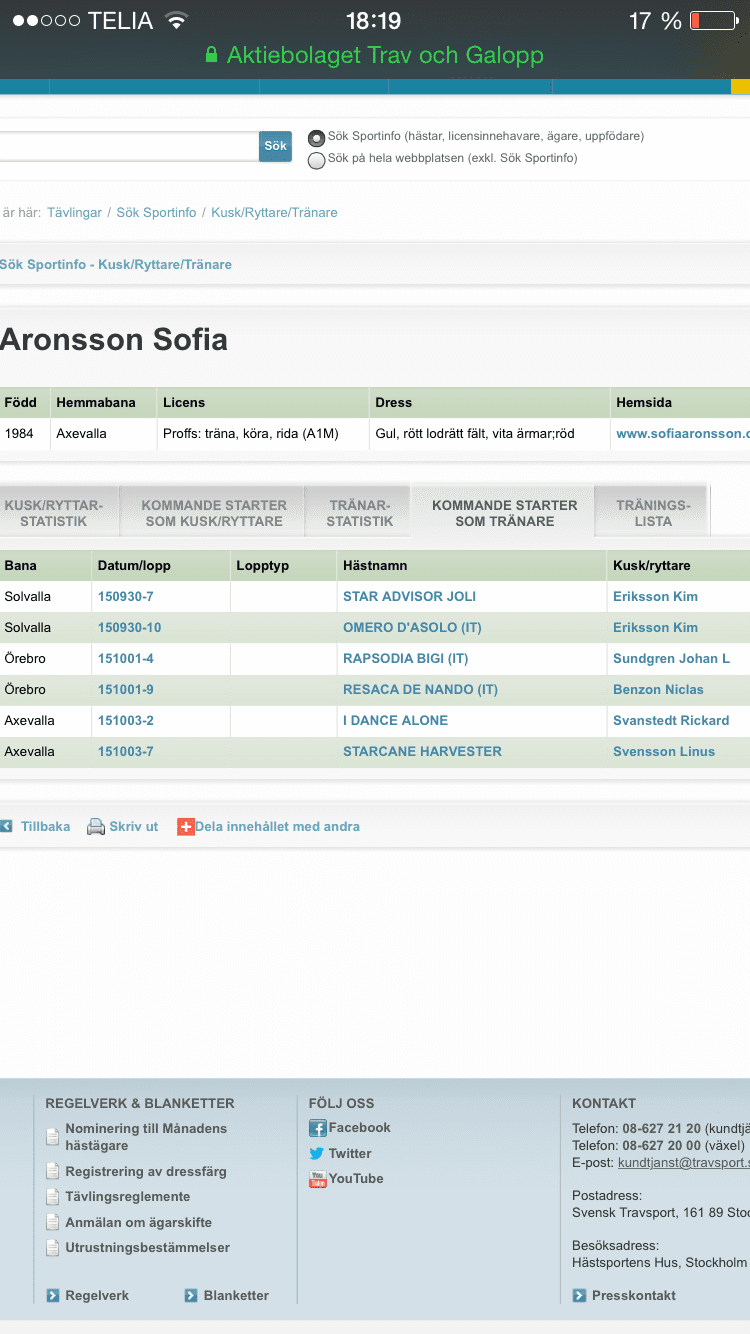Open the Tävlingar breadcrumb link
The height and width of the screenshot is (1334, 750).
[74, 213]
